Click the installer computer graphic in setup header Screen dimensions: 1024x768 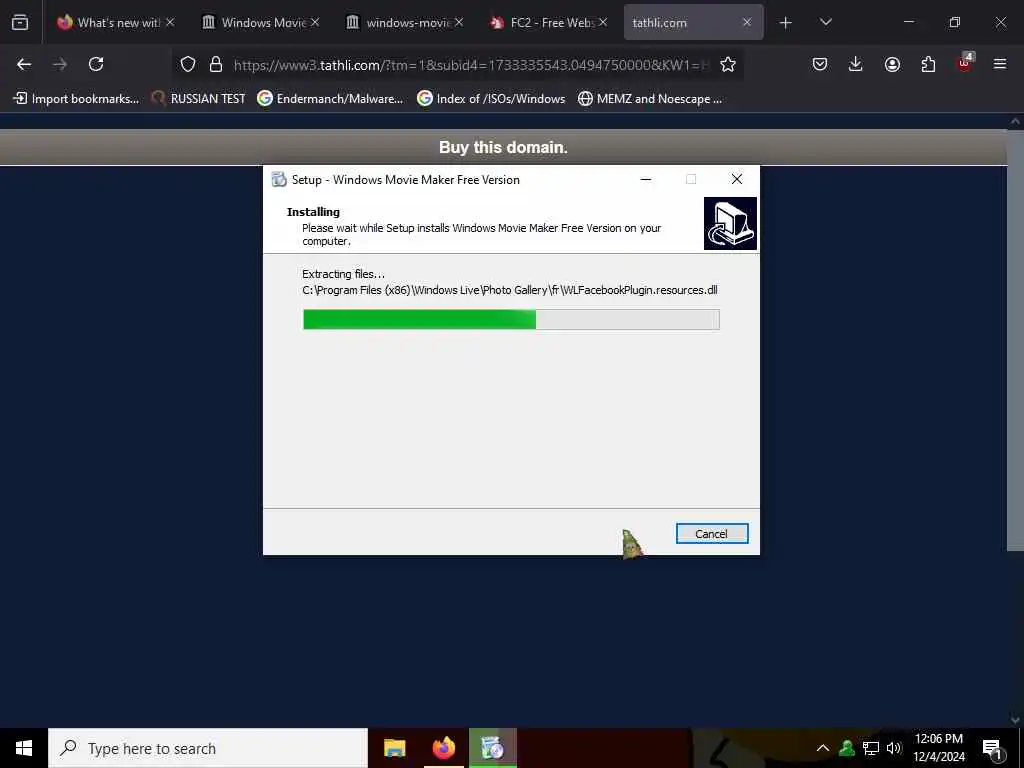[x=730, y=223]
